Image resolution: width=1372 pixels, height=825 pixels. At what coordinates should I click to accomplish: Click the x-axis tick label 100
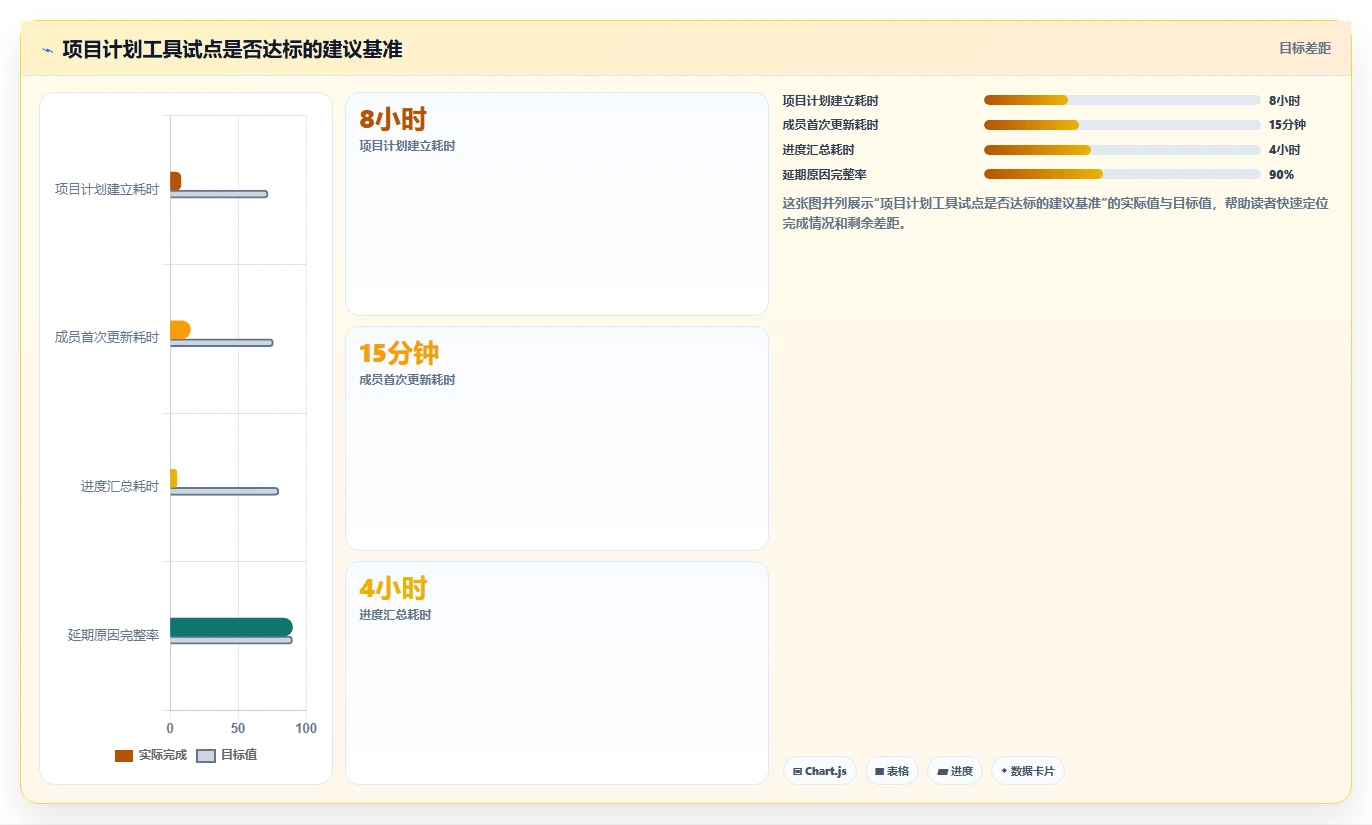(x=306, y=728)
